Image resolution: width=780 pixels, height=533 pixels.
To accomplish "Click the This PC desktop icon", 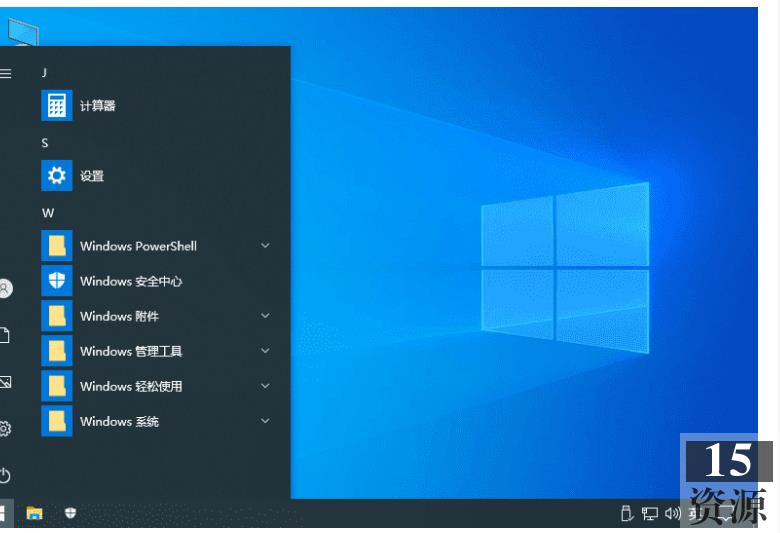I will coord(22,32).
